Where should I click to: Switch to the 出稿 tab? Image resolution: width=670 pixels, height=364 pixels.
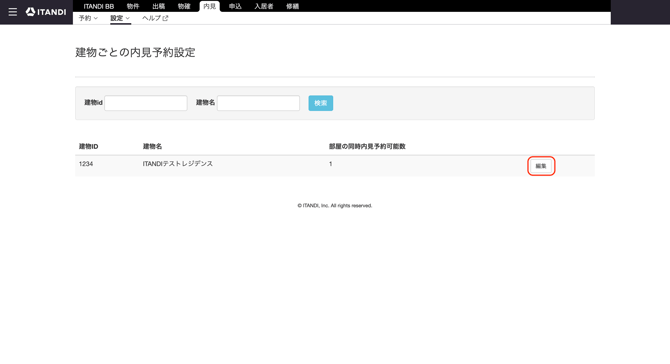point(159,6)
